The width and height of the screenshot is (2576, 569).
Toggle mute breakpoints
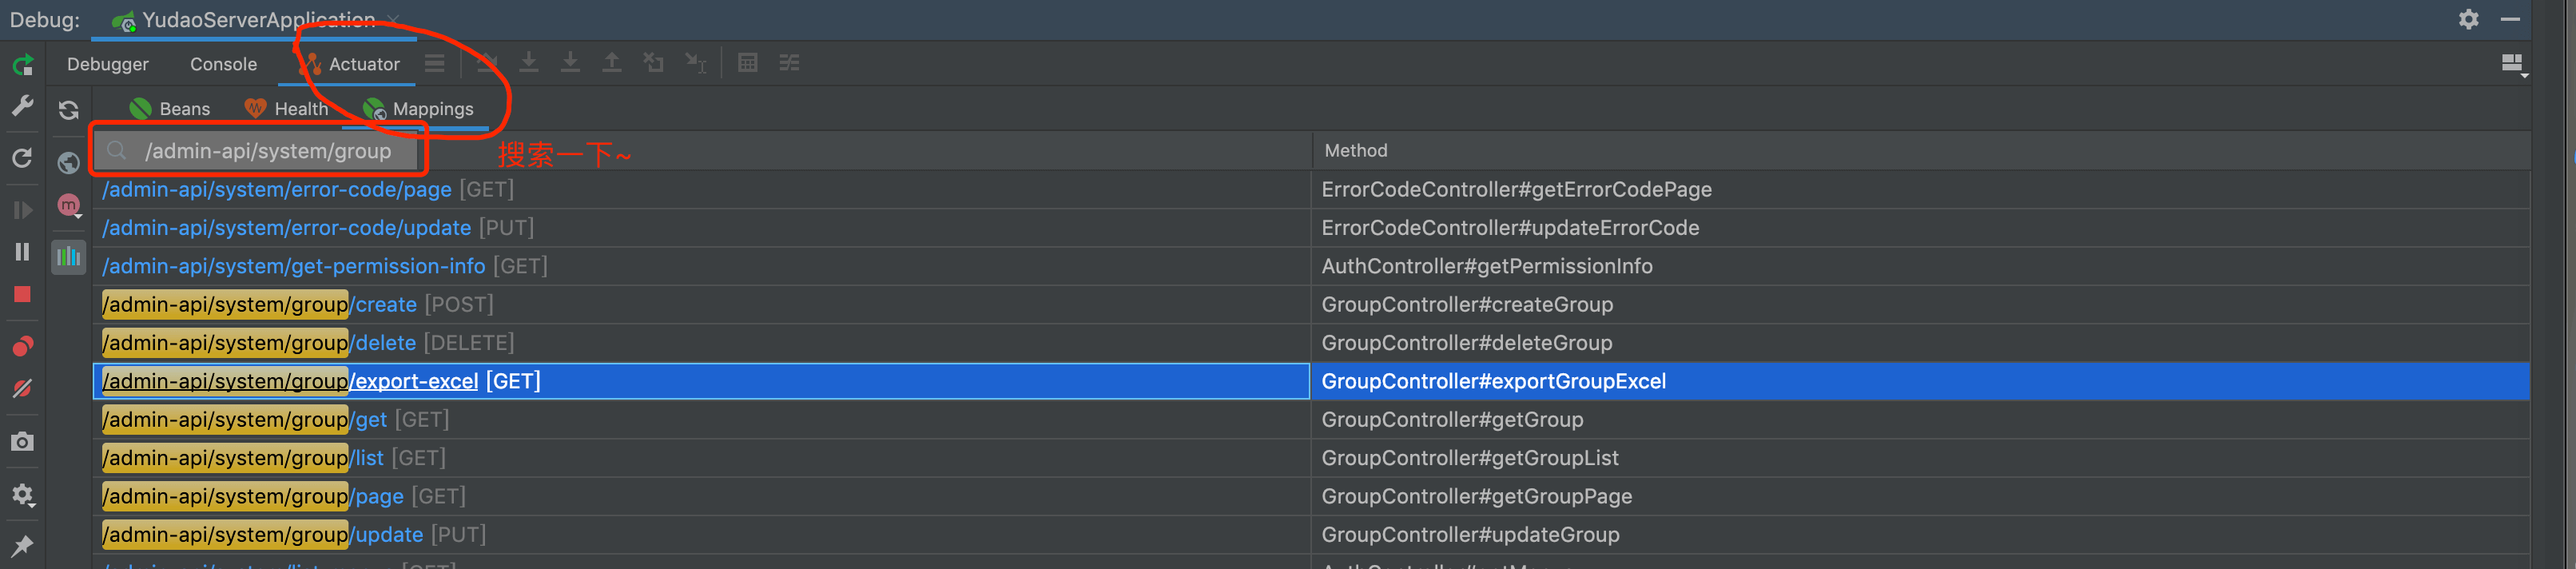click(x=22, y=388)
